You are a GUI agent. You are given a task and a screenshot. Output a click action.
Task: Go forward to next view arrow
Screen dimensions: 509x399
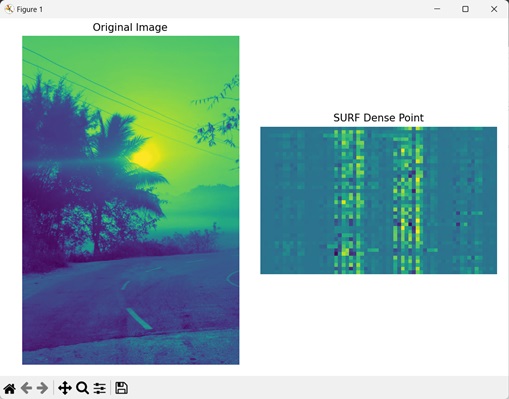42,388
